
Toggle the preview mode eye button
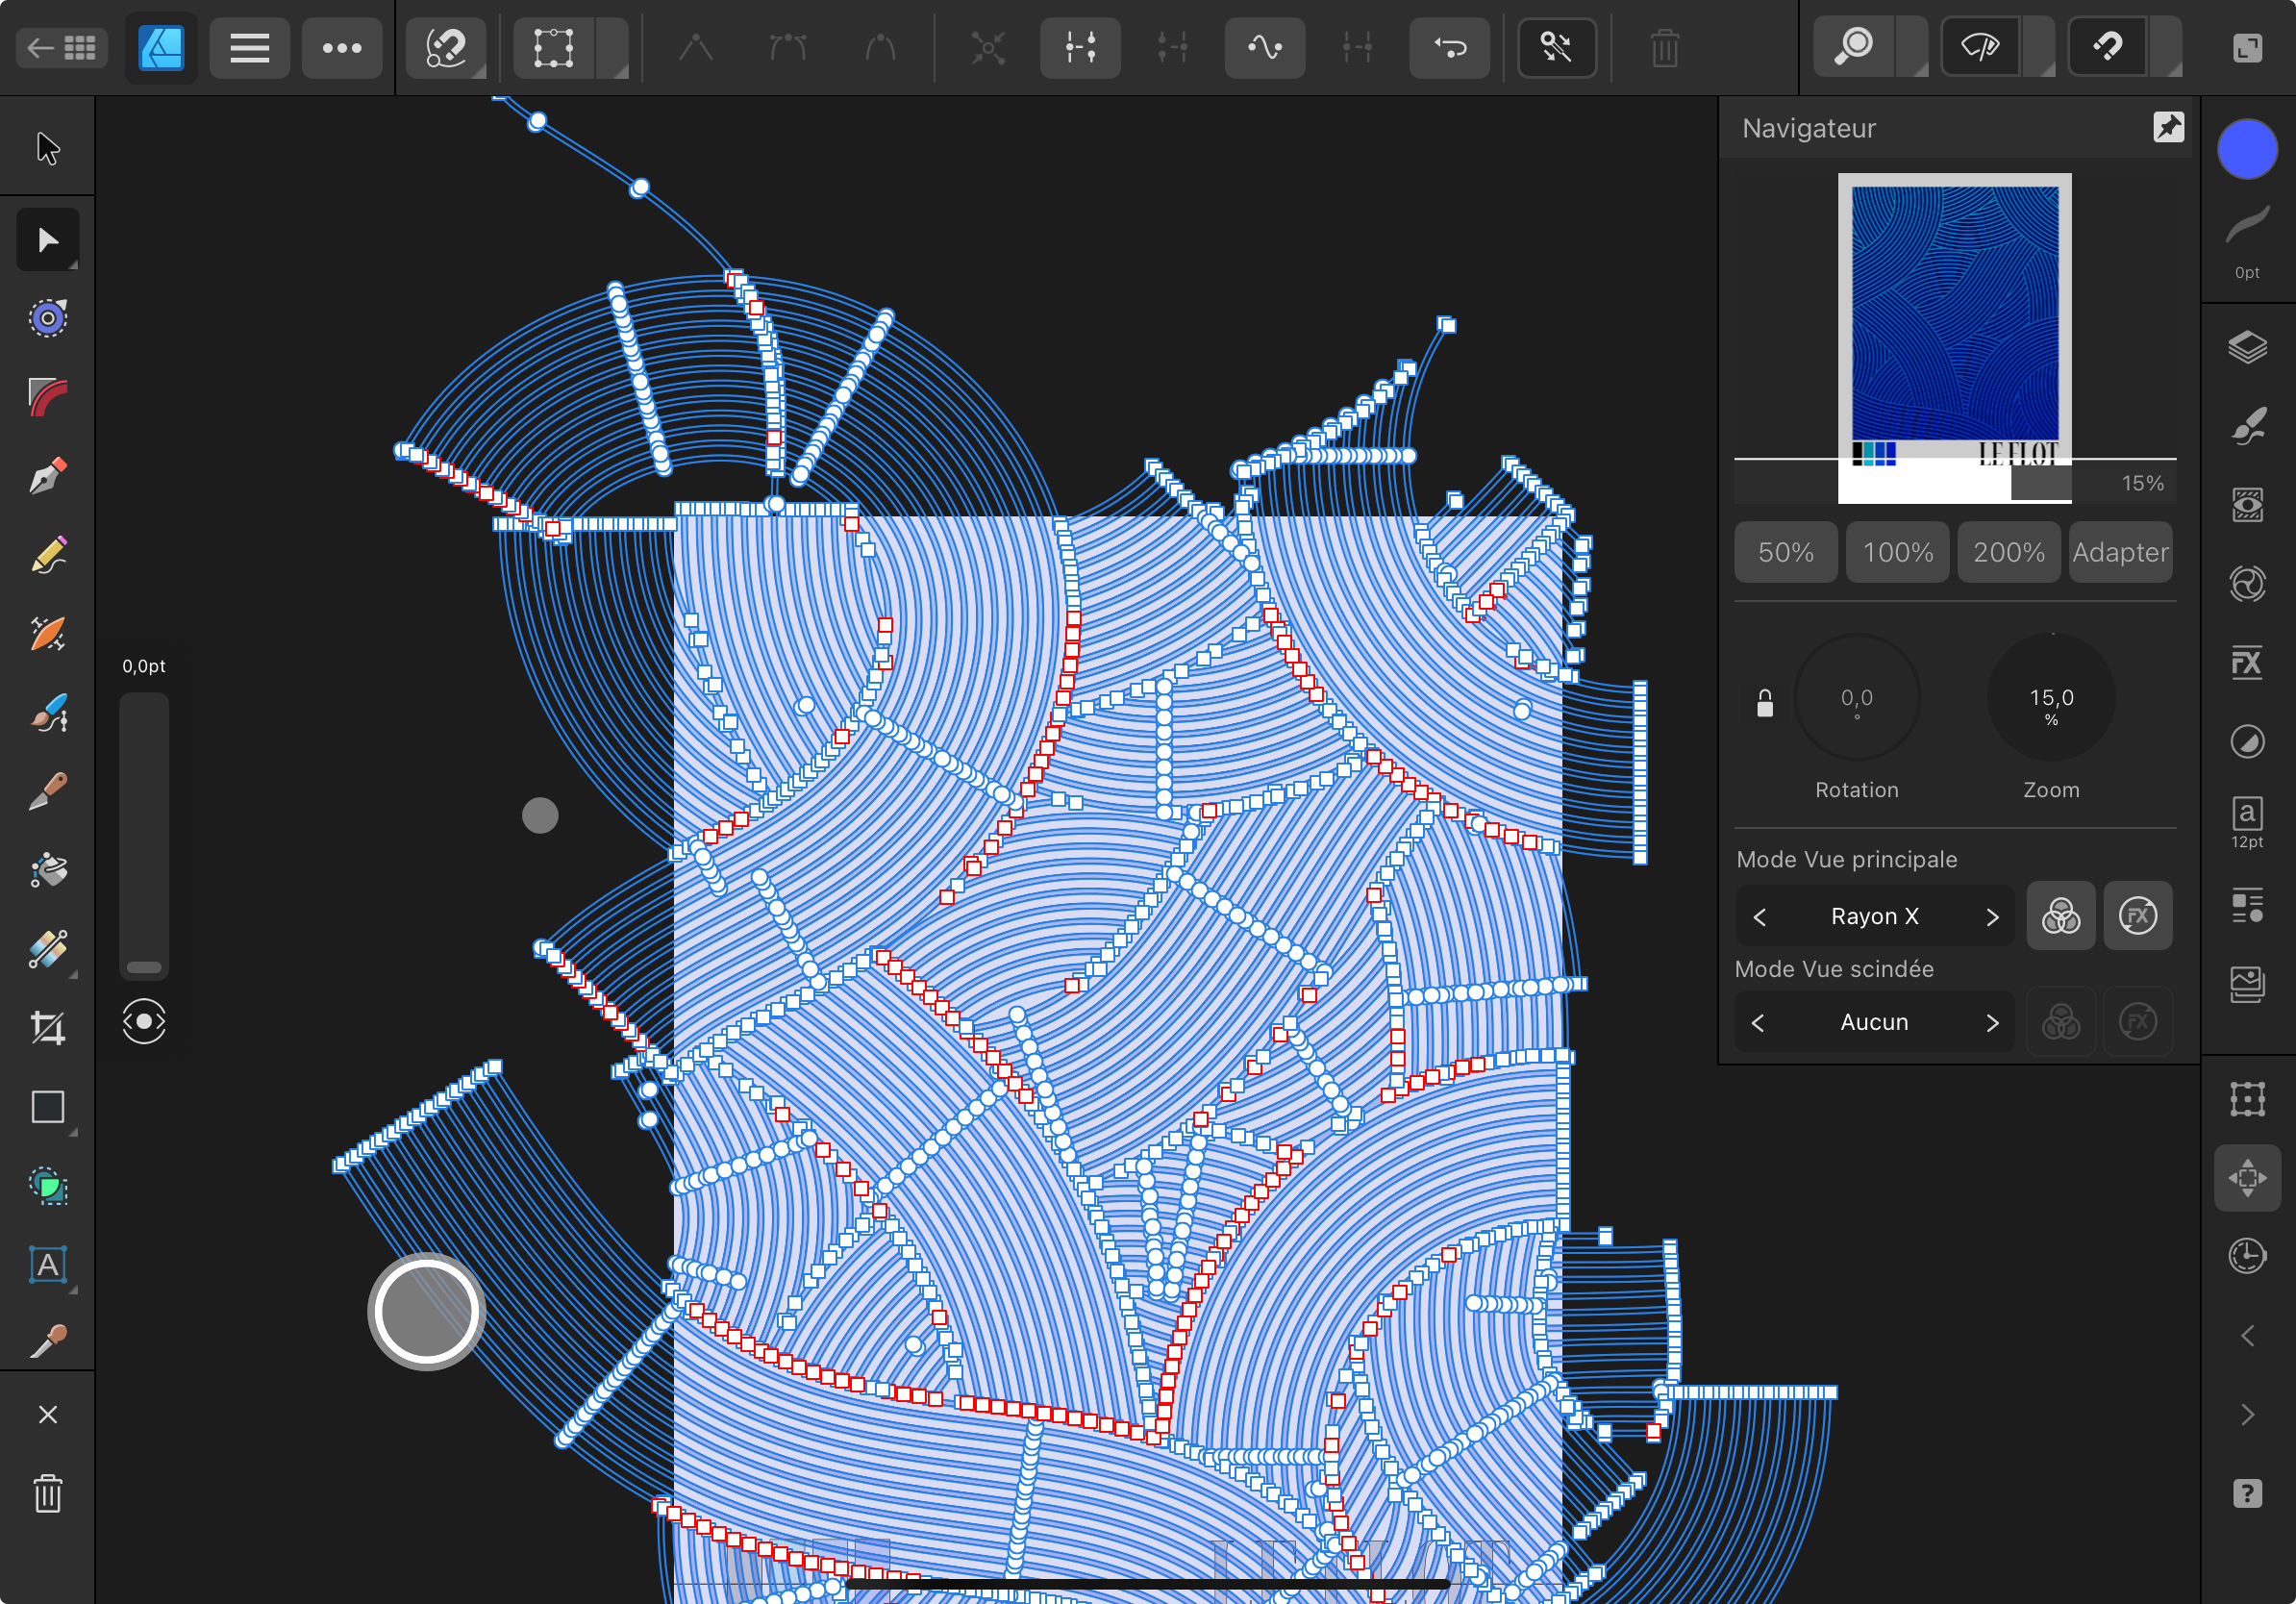1981,47
